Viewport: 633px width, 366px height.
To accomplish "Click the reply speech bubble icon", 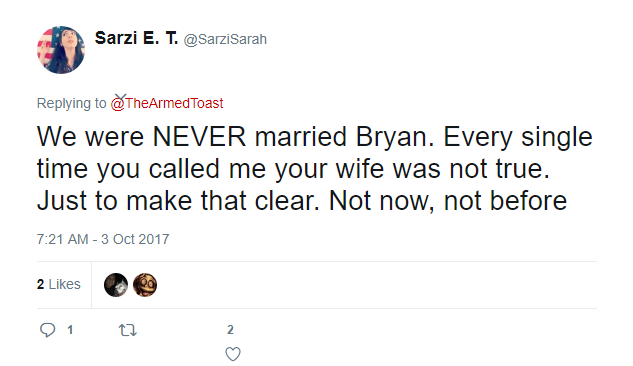I will [x=47, y=330].
